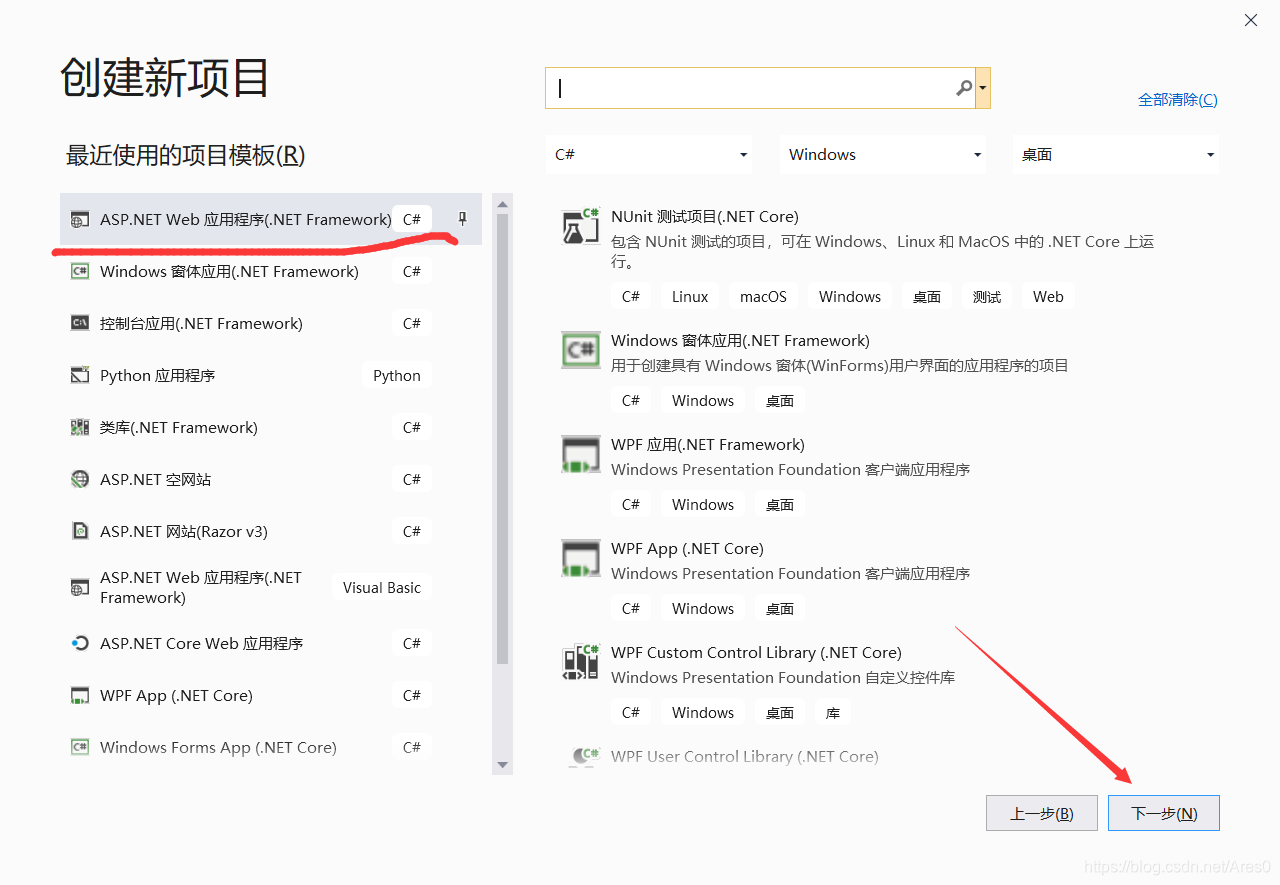Click the ASP.NET 空网站 globe icon

(79, 479)
